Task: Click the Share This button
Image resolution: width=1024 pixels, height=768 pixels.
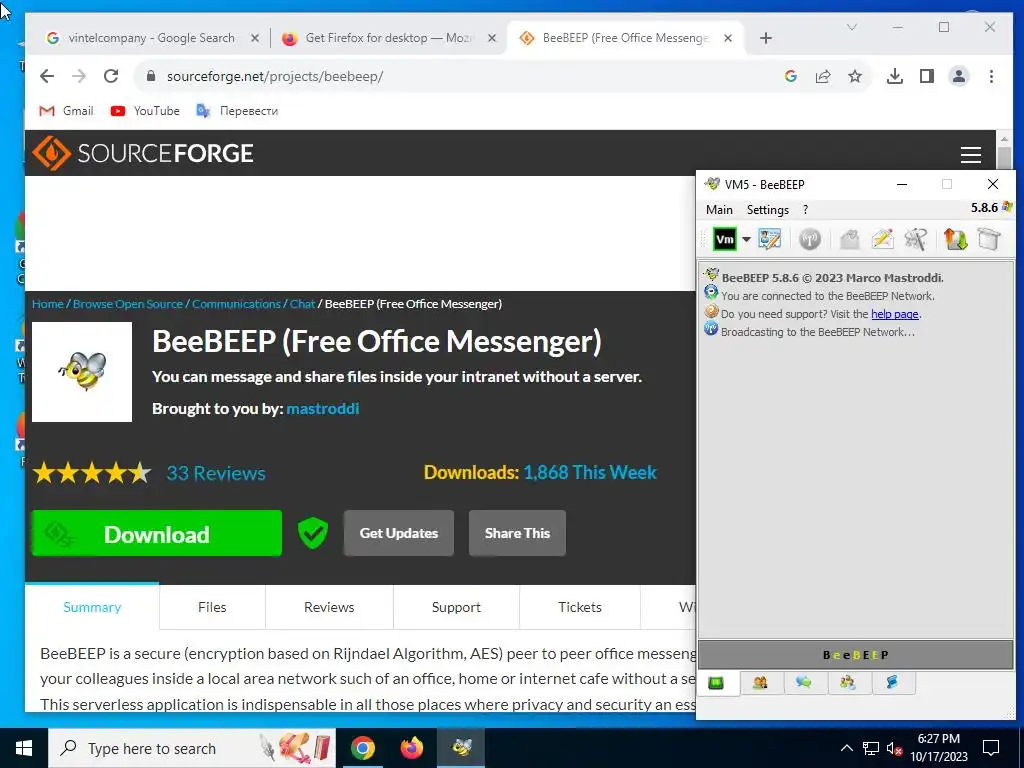Action: [x=517, y=534]
